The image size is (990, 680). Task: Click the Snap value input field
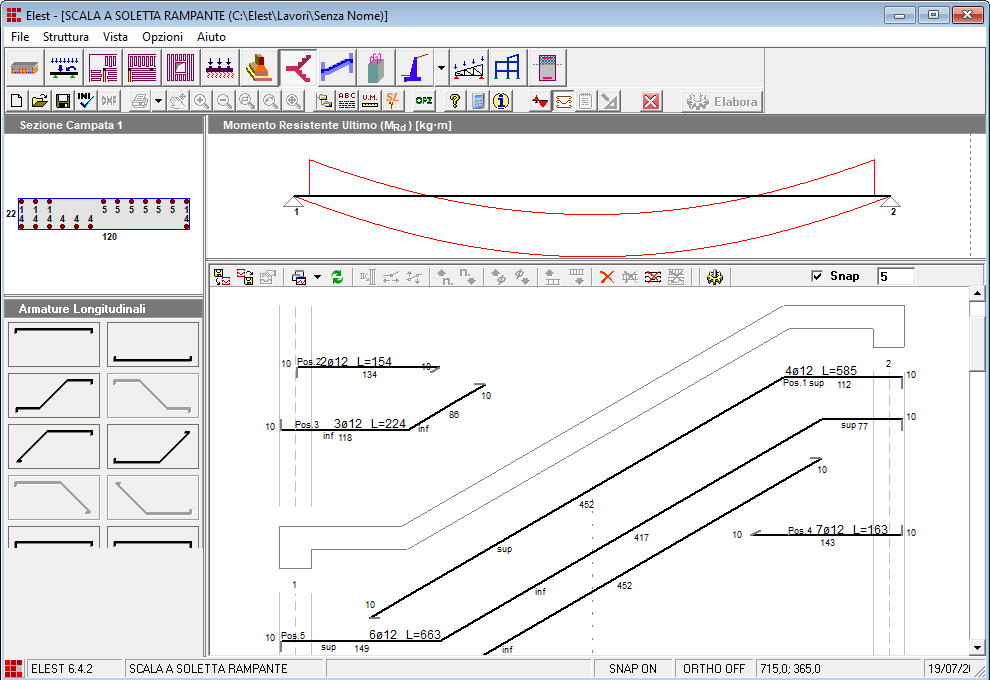(895, 276)
